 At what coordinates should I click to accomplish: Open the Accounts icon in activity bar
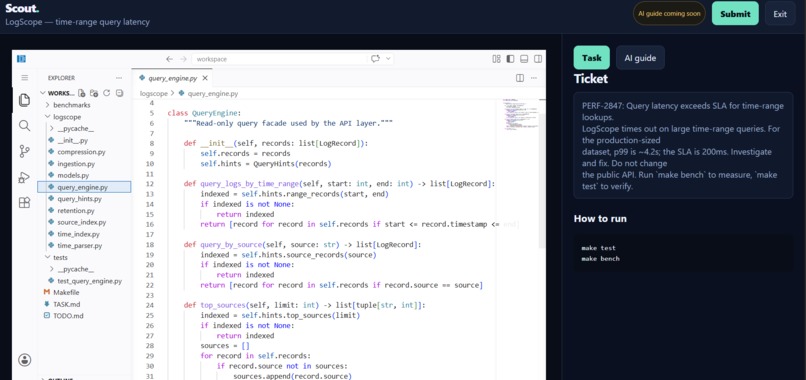[24, 360]
